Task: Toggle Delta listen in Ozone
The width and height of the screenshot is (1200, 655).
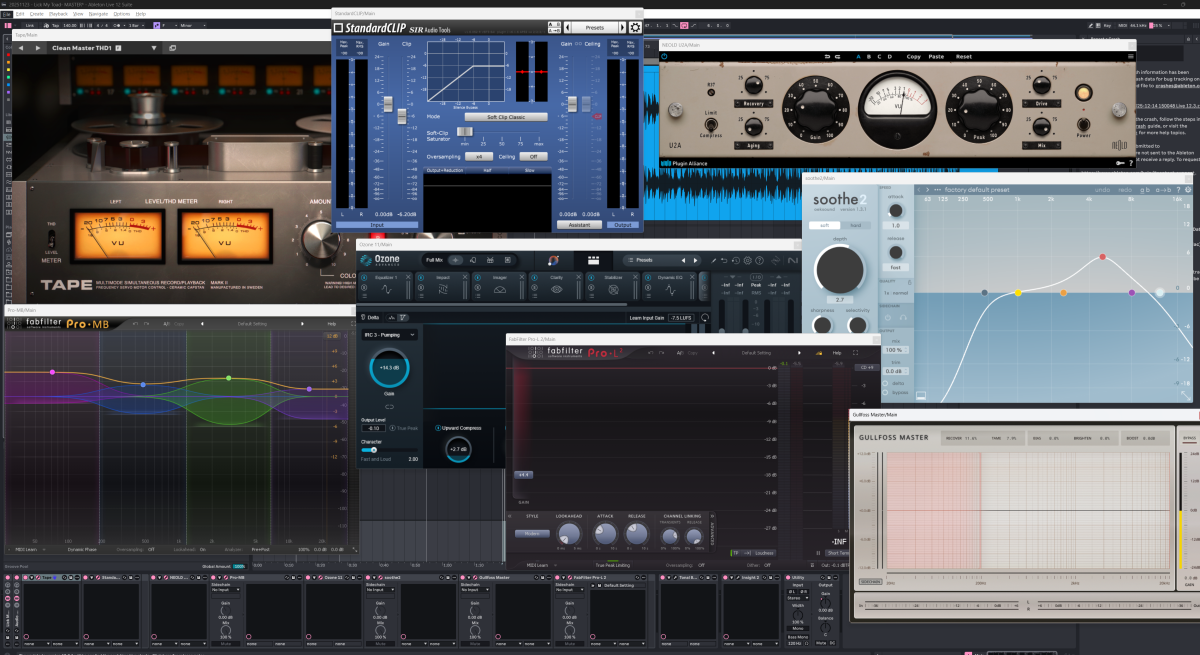Action: click(x=370, y=317)
